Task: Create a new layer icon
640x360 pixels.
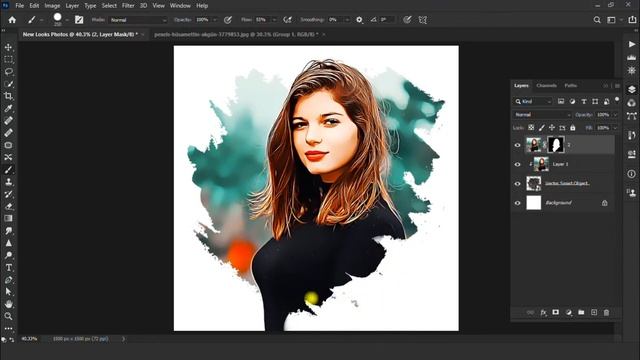Action: pyautogui.click(x=594, y=313)
